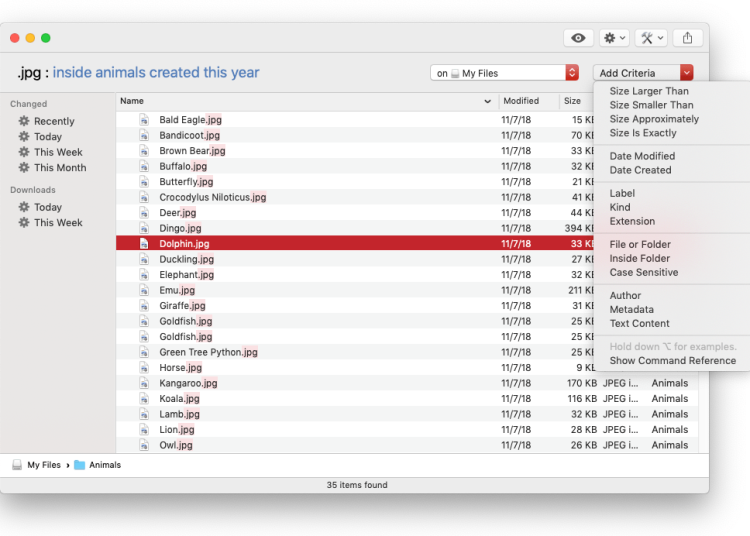This screenshot has height=536, width=750.
Task: Choose 'Size Larger Than' from criteria menu
Action: (x=649, y=91)
